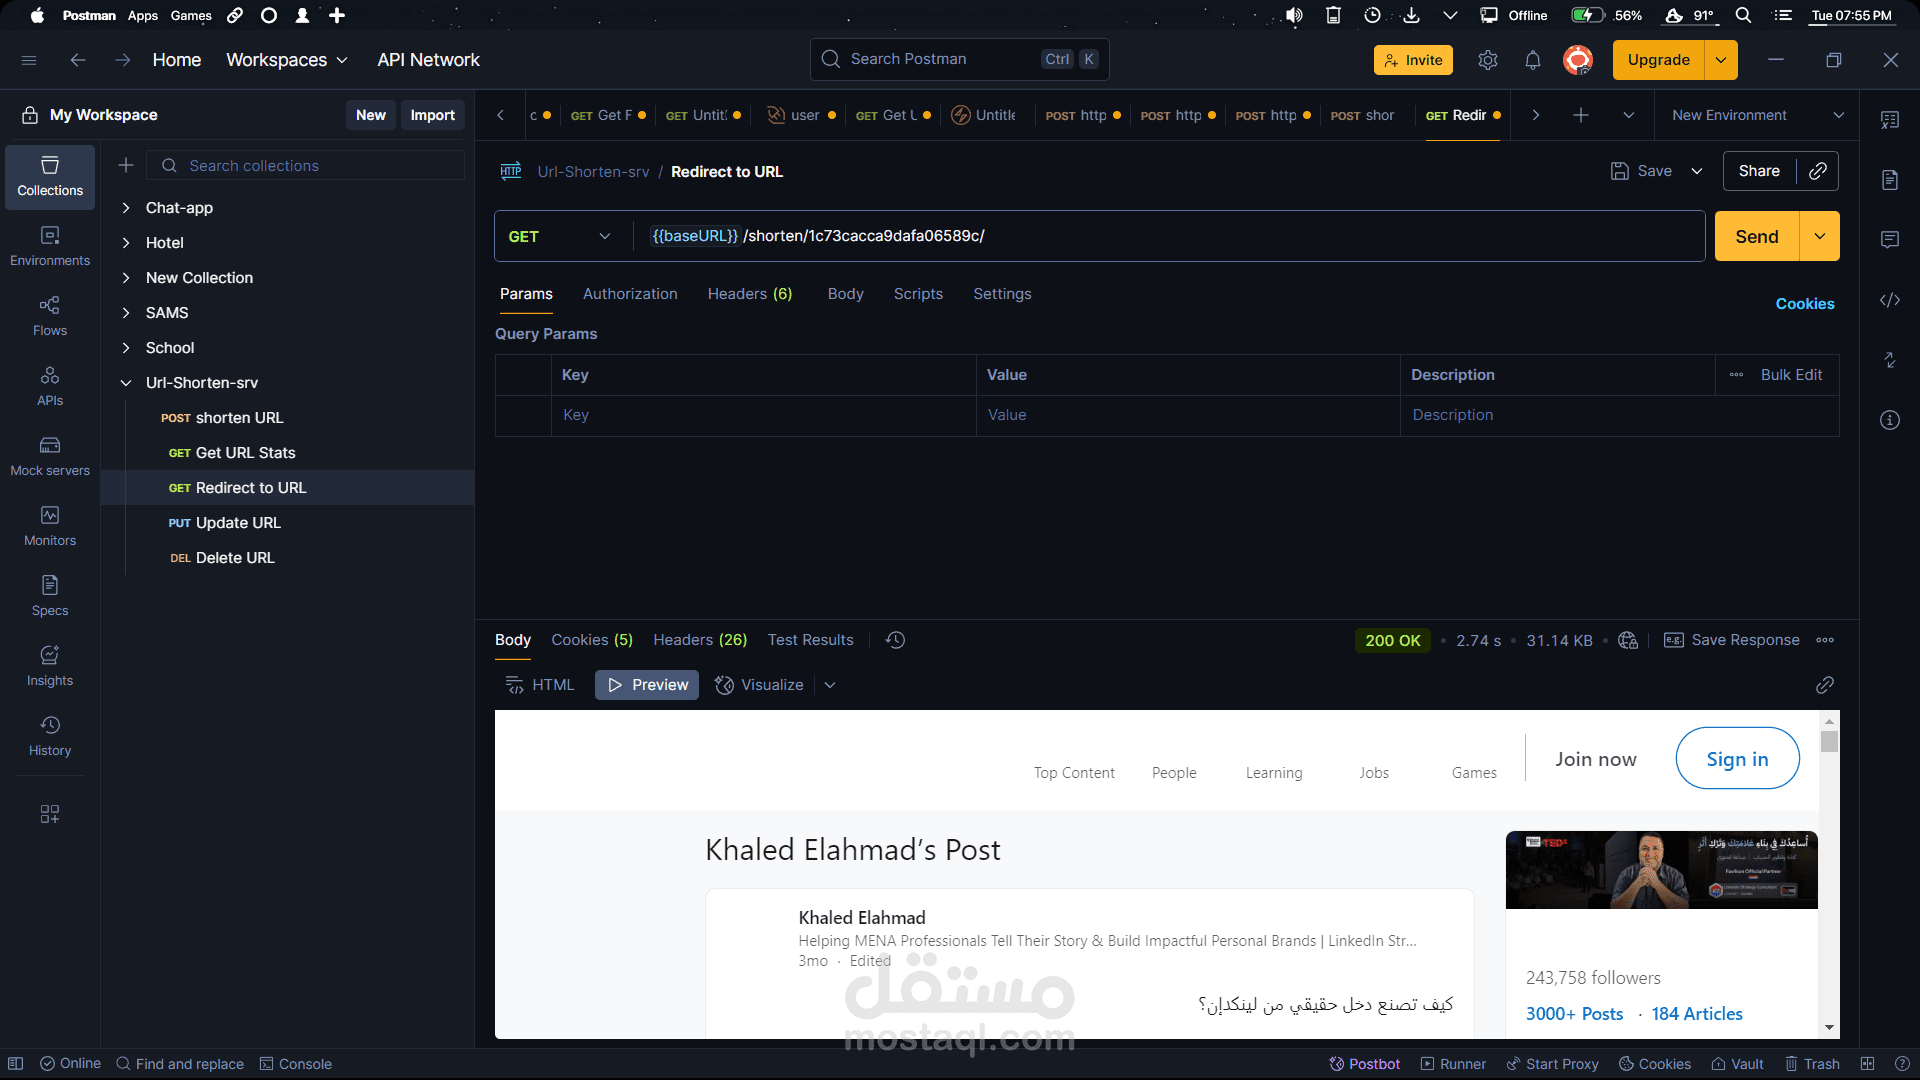This screenshot has height=1080, width=1920.
Task: Click the Query Params Key field
Action: pyautogui.click(x=763, y=415)
